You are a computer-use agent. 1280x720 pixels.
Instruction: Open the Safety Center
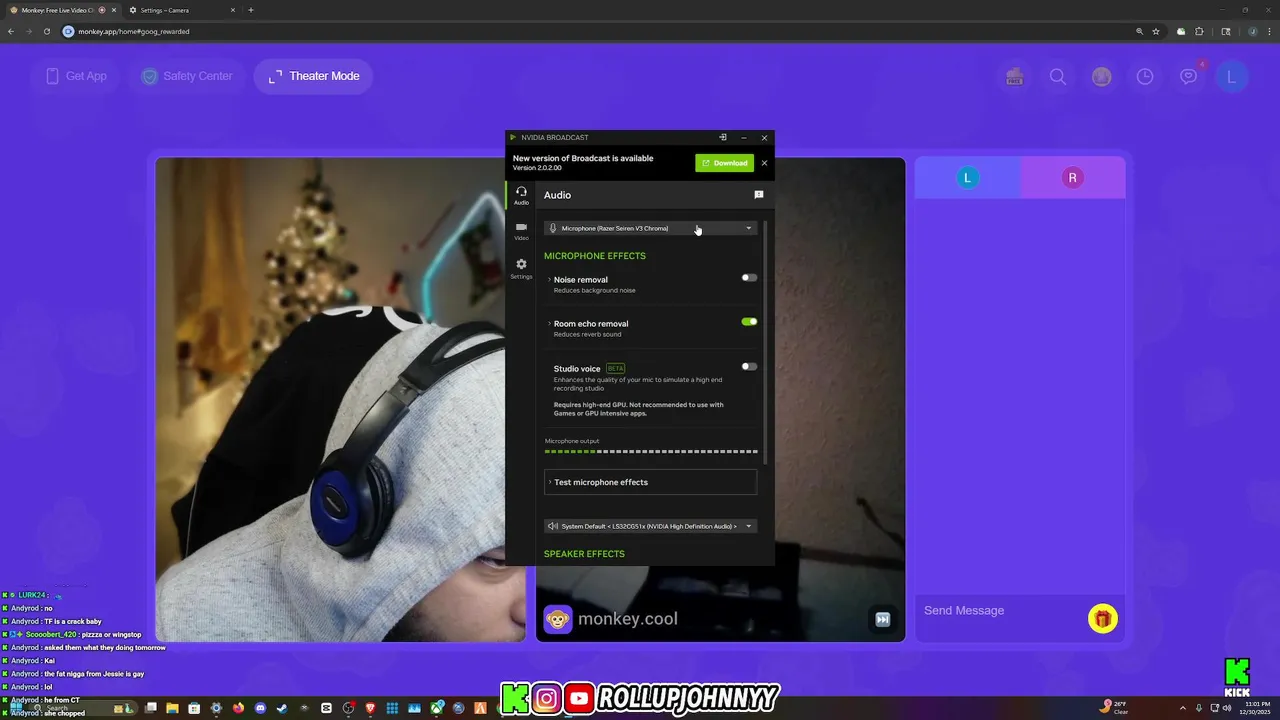186,76
